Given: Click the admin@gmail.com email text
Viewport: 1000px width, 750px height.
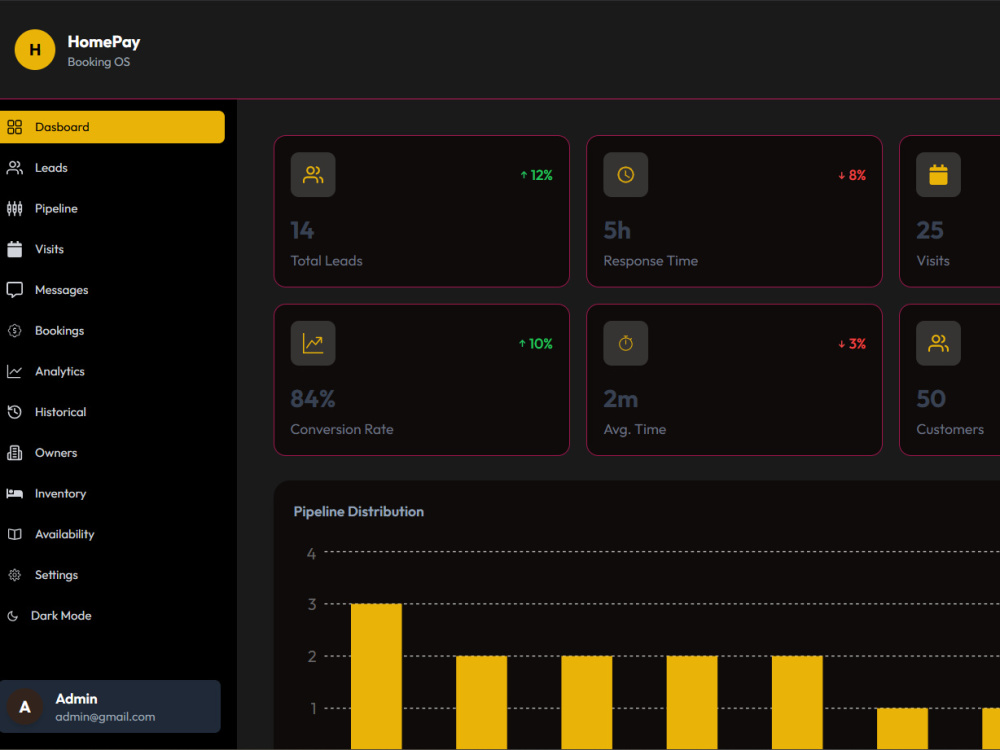Looking at the screenshot, I should (105, 717).
